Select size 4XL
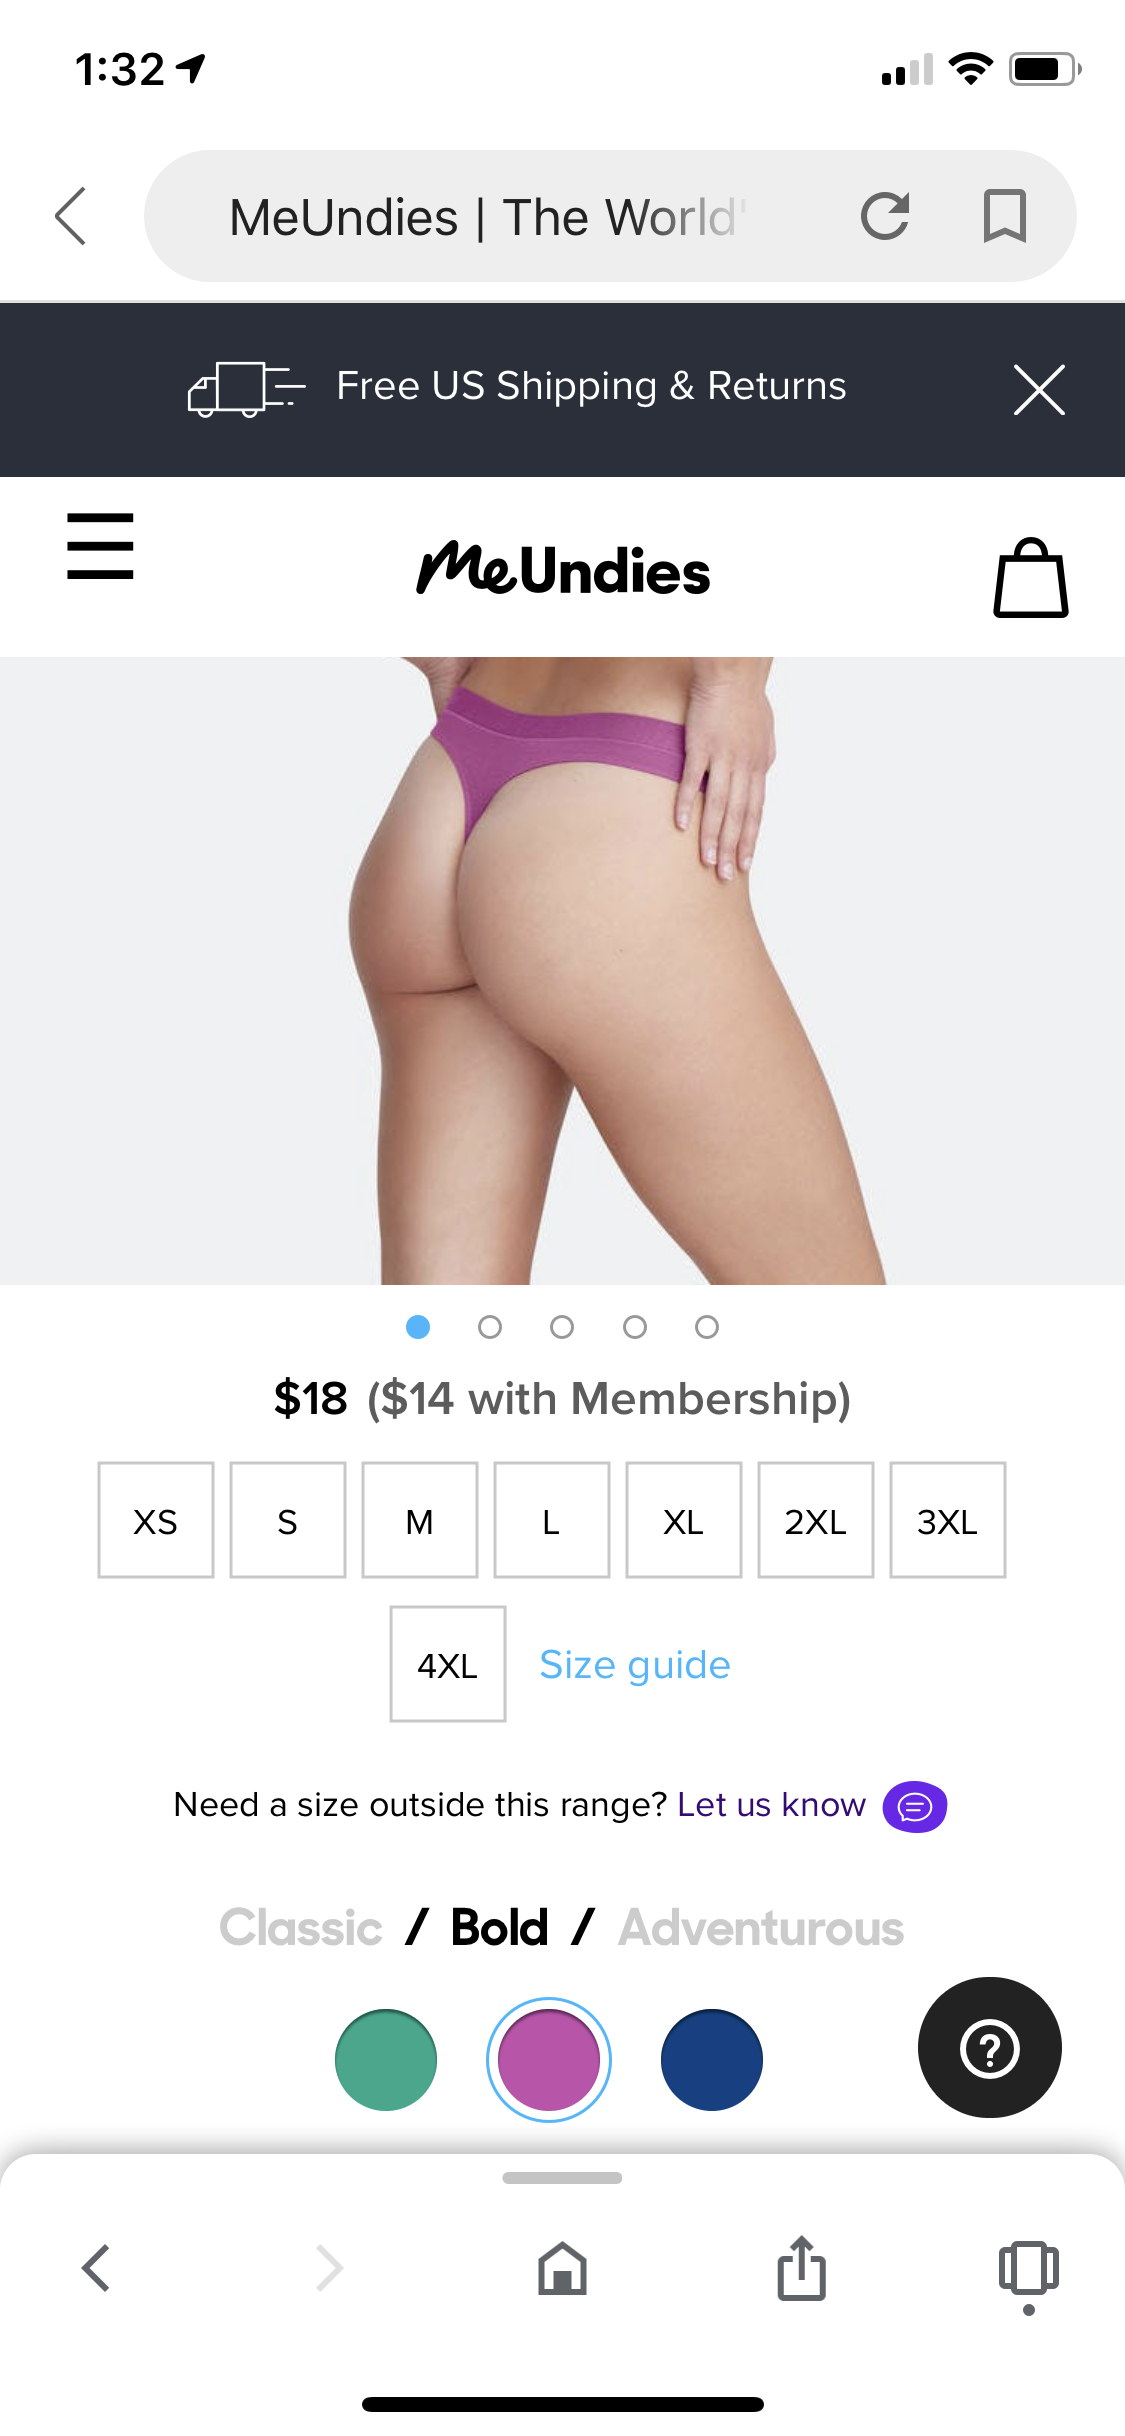 tap(448, 1664)
